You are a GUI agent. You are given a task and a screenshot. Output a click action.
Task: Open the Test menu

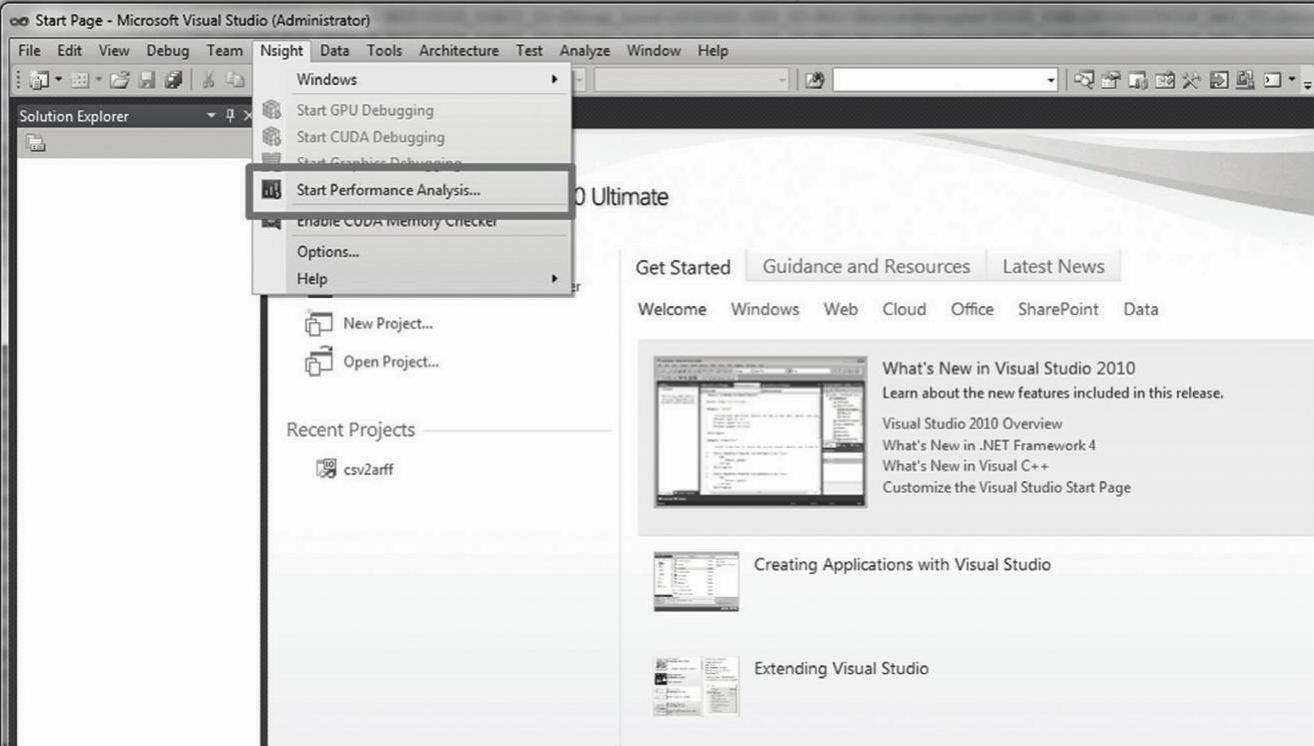tap(530, 51)
